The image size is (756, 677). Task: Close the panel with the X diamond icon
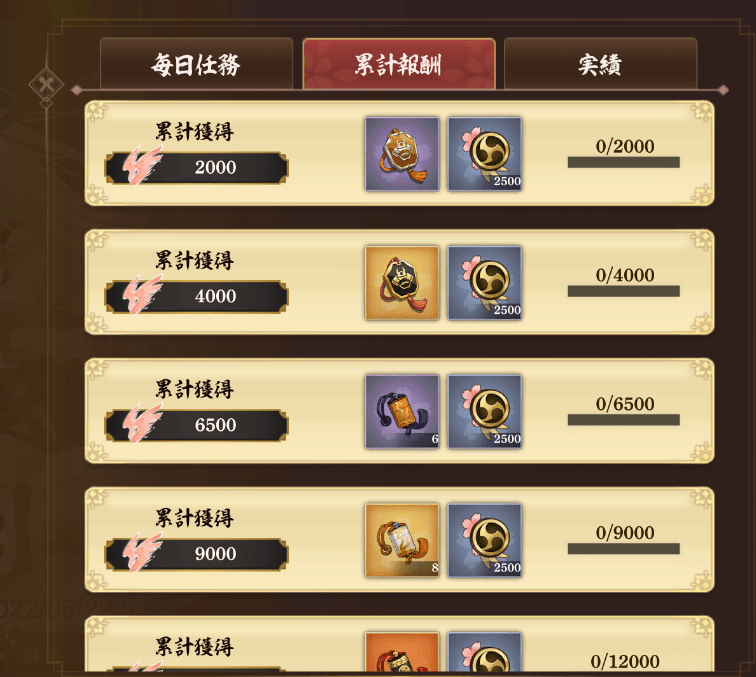pyautogui.click(x=46, y=85)
